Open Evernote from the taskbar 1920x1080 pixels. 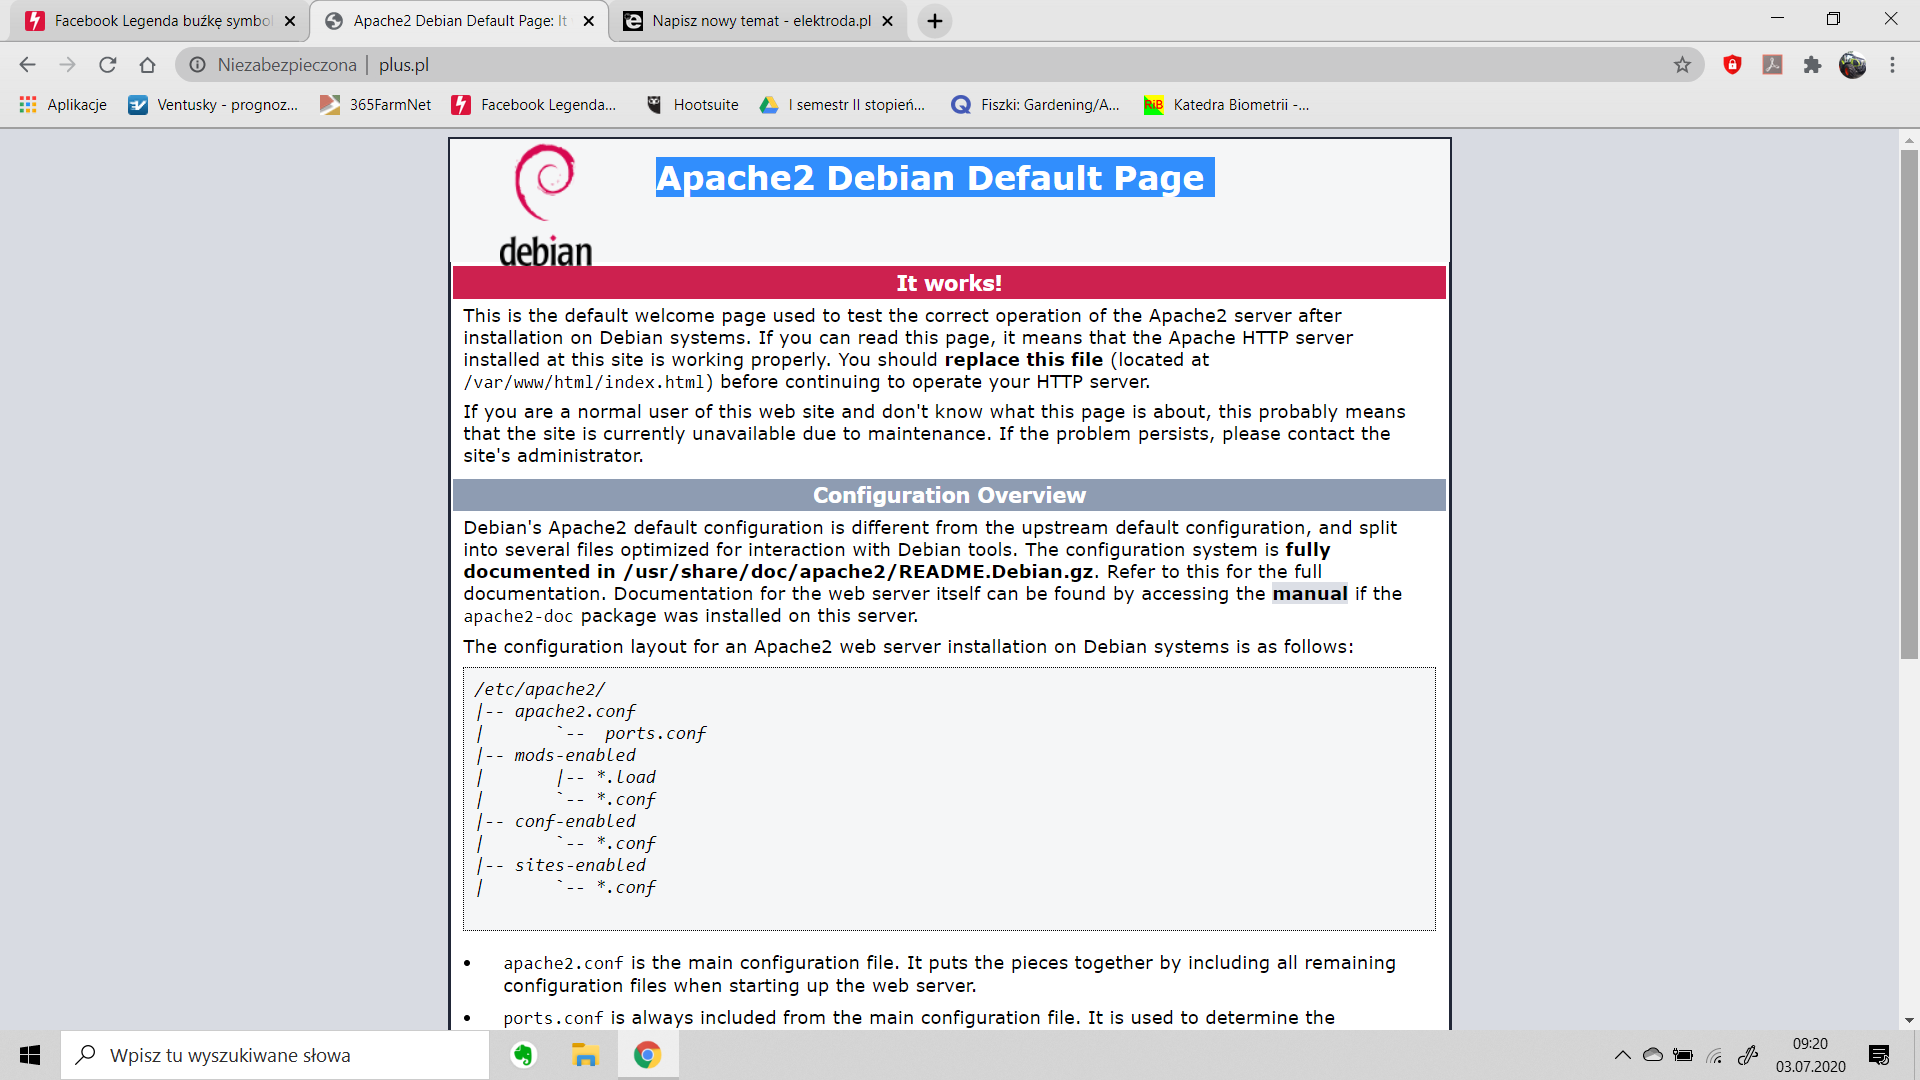tap(523, 1055)
